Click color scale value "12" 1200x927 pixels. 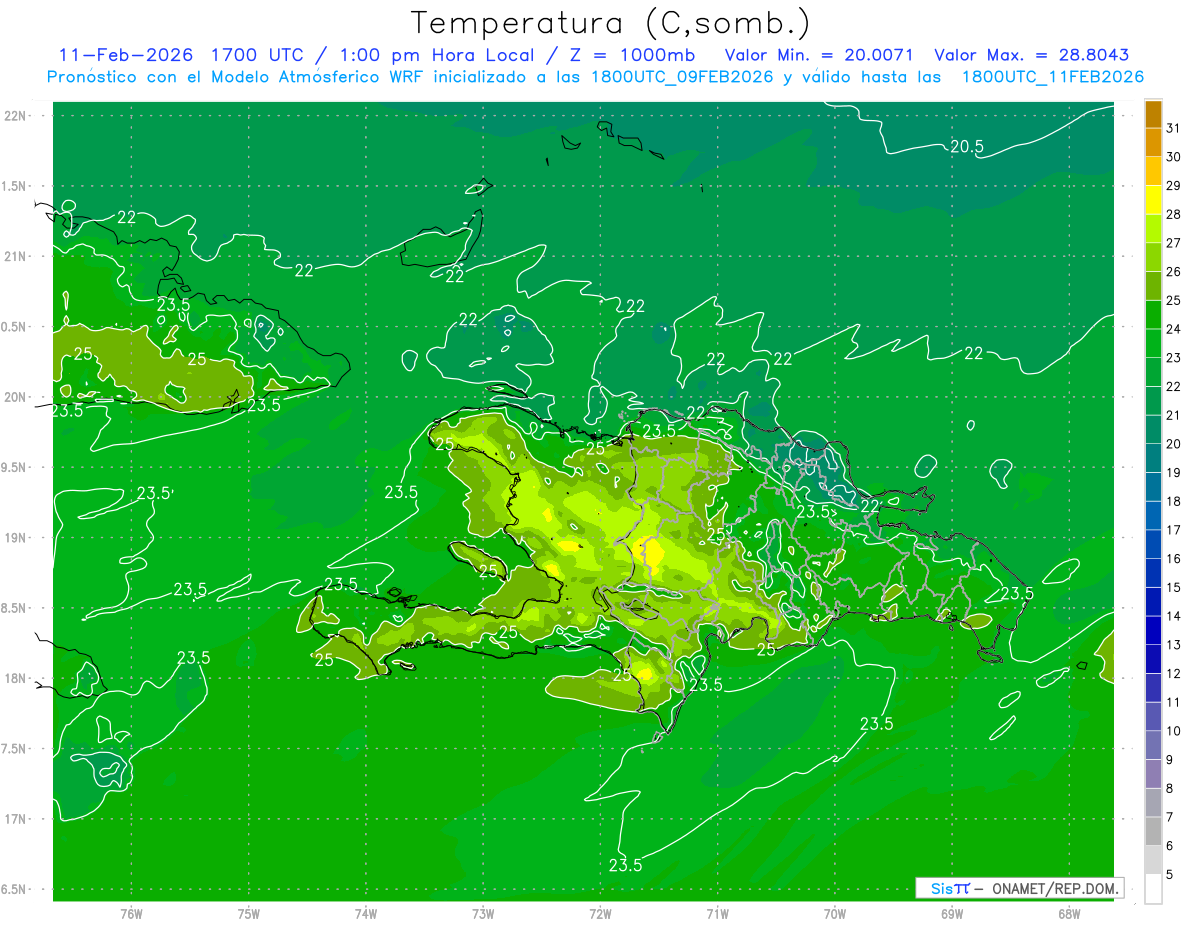pyautogui.click(x=1174, y=674)
